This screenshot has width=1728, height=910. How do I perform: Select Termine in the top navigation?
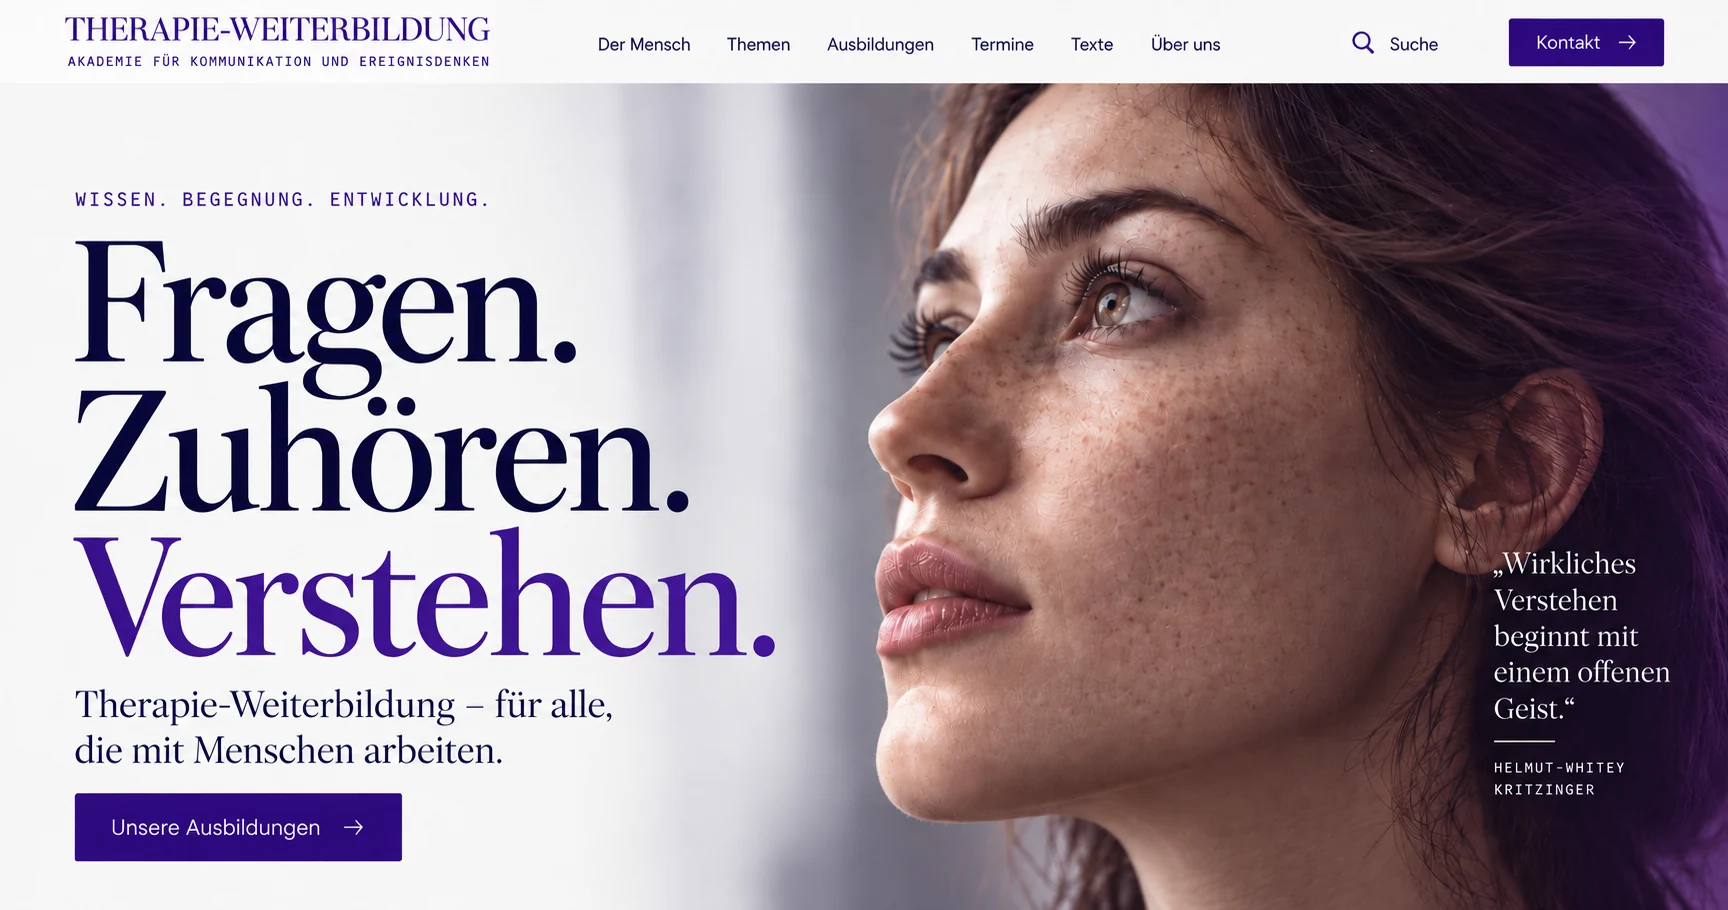[x=1002, y=44]
